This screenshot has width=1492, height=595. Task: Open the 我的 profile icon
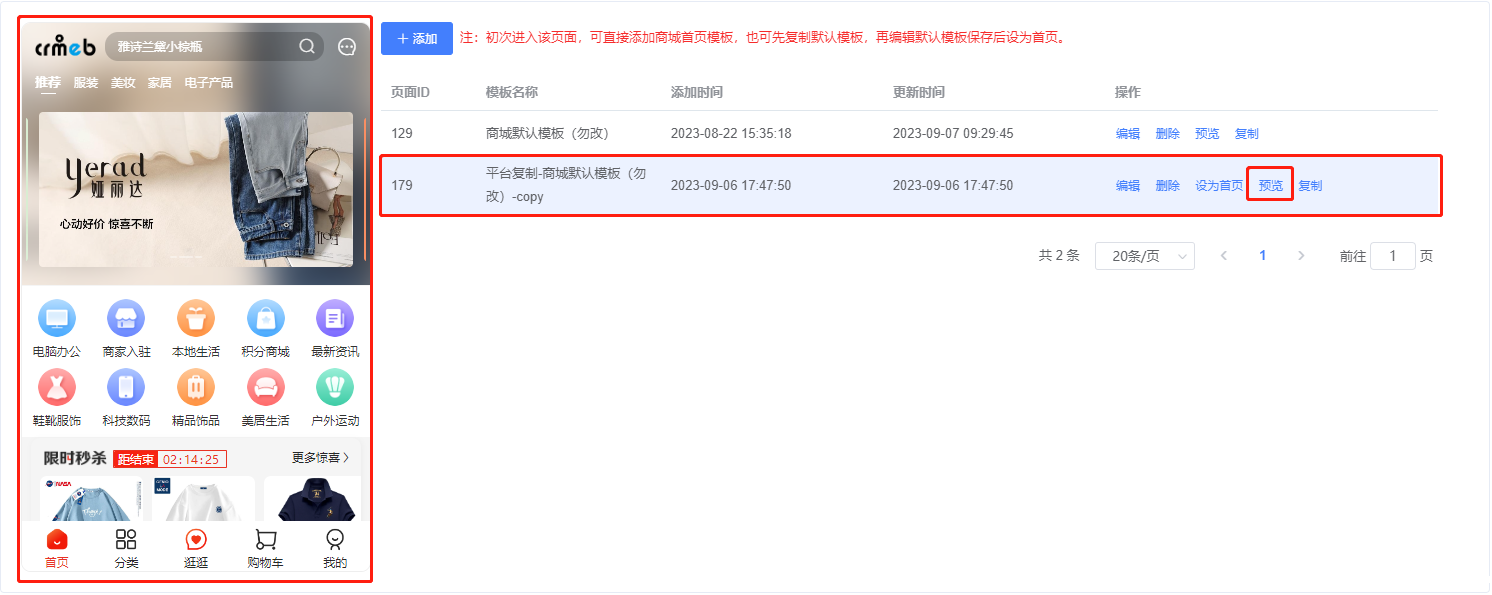click(335, 541)
